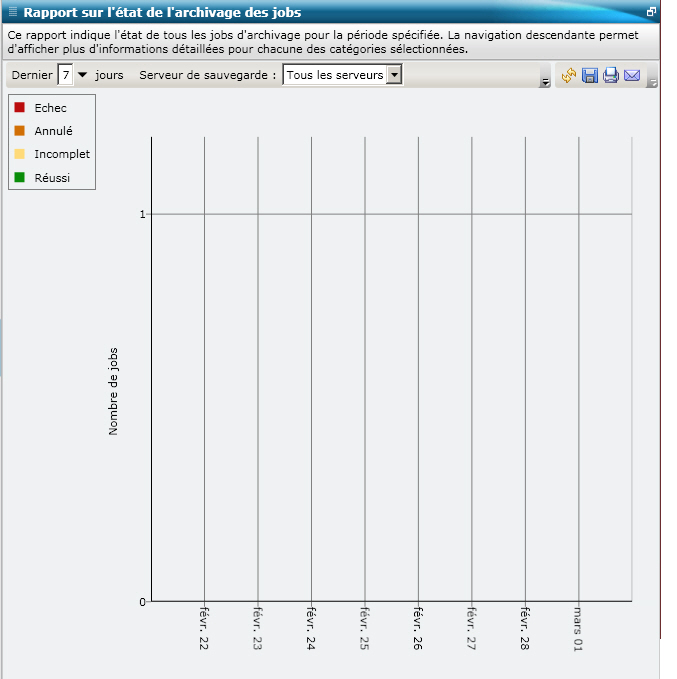This screenshot has width=677, height=679.
Task: Click the orange Annulé legend swatch
Action: (x=19, y=131)
